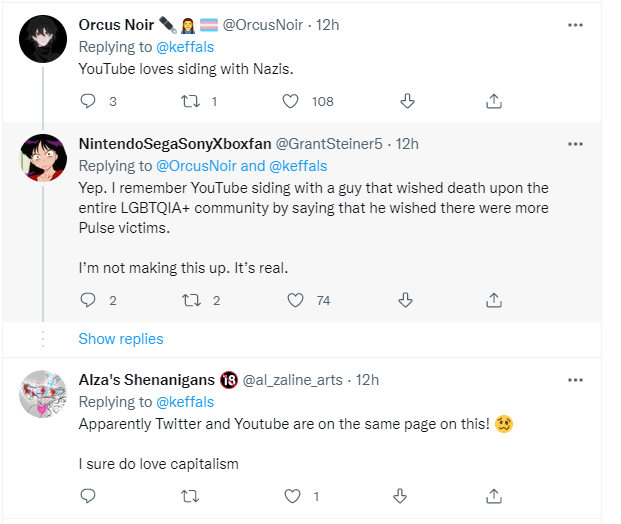Like Alza's Shenanigans tweet
The width and height of the screenshot is (621, 524).
point(291,496)
